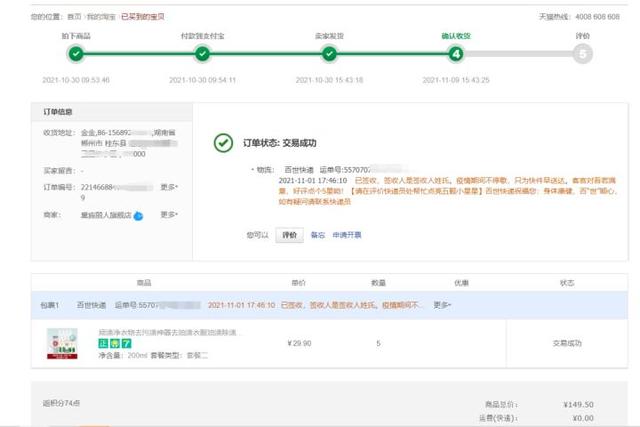640x427 pixels.
Task: Click the 2021-10-30 15:43:18 timestamp
Action: [329, 80]
